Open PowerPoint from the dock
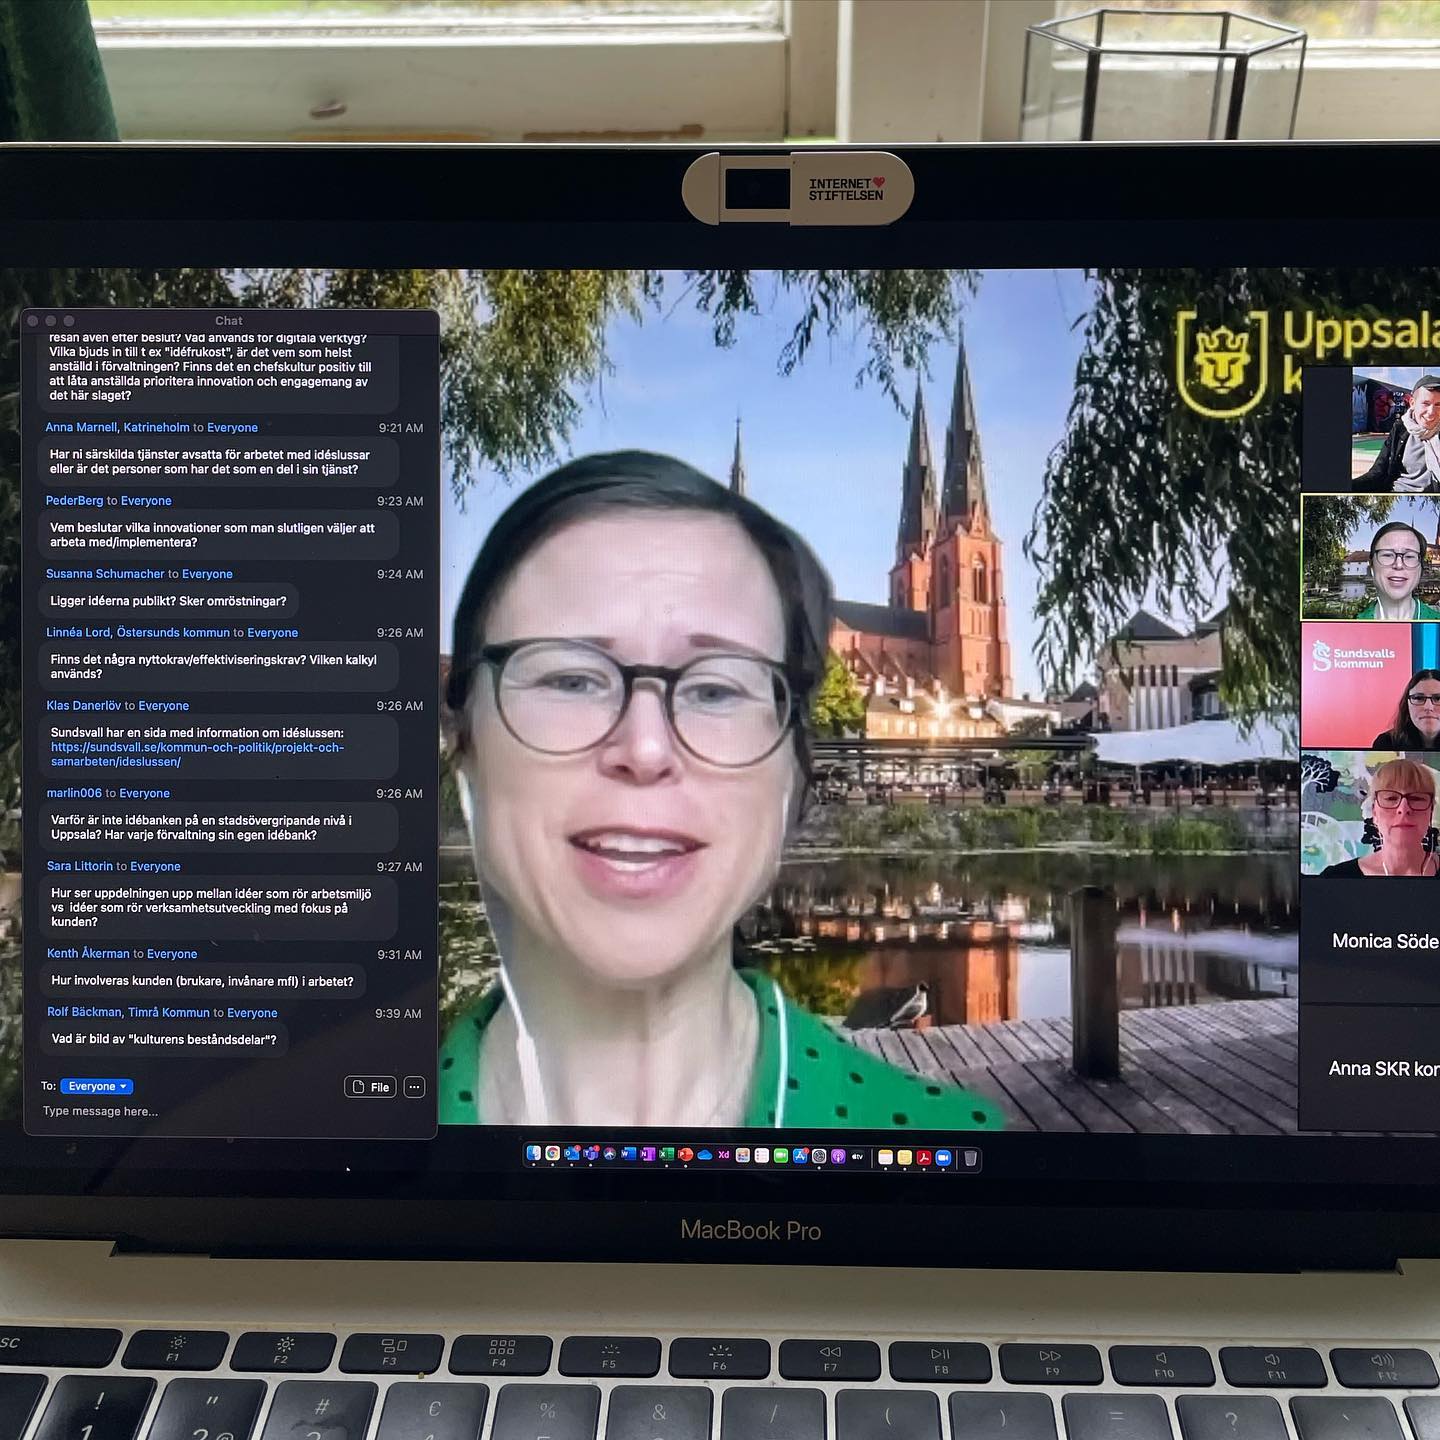 (685, 1155)
